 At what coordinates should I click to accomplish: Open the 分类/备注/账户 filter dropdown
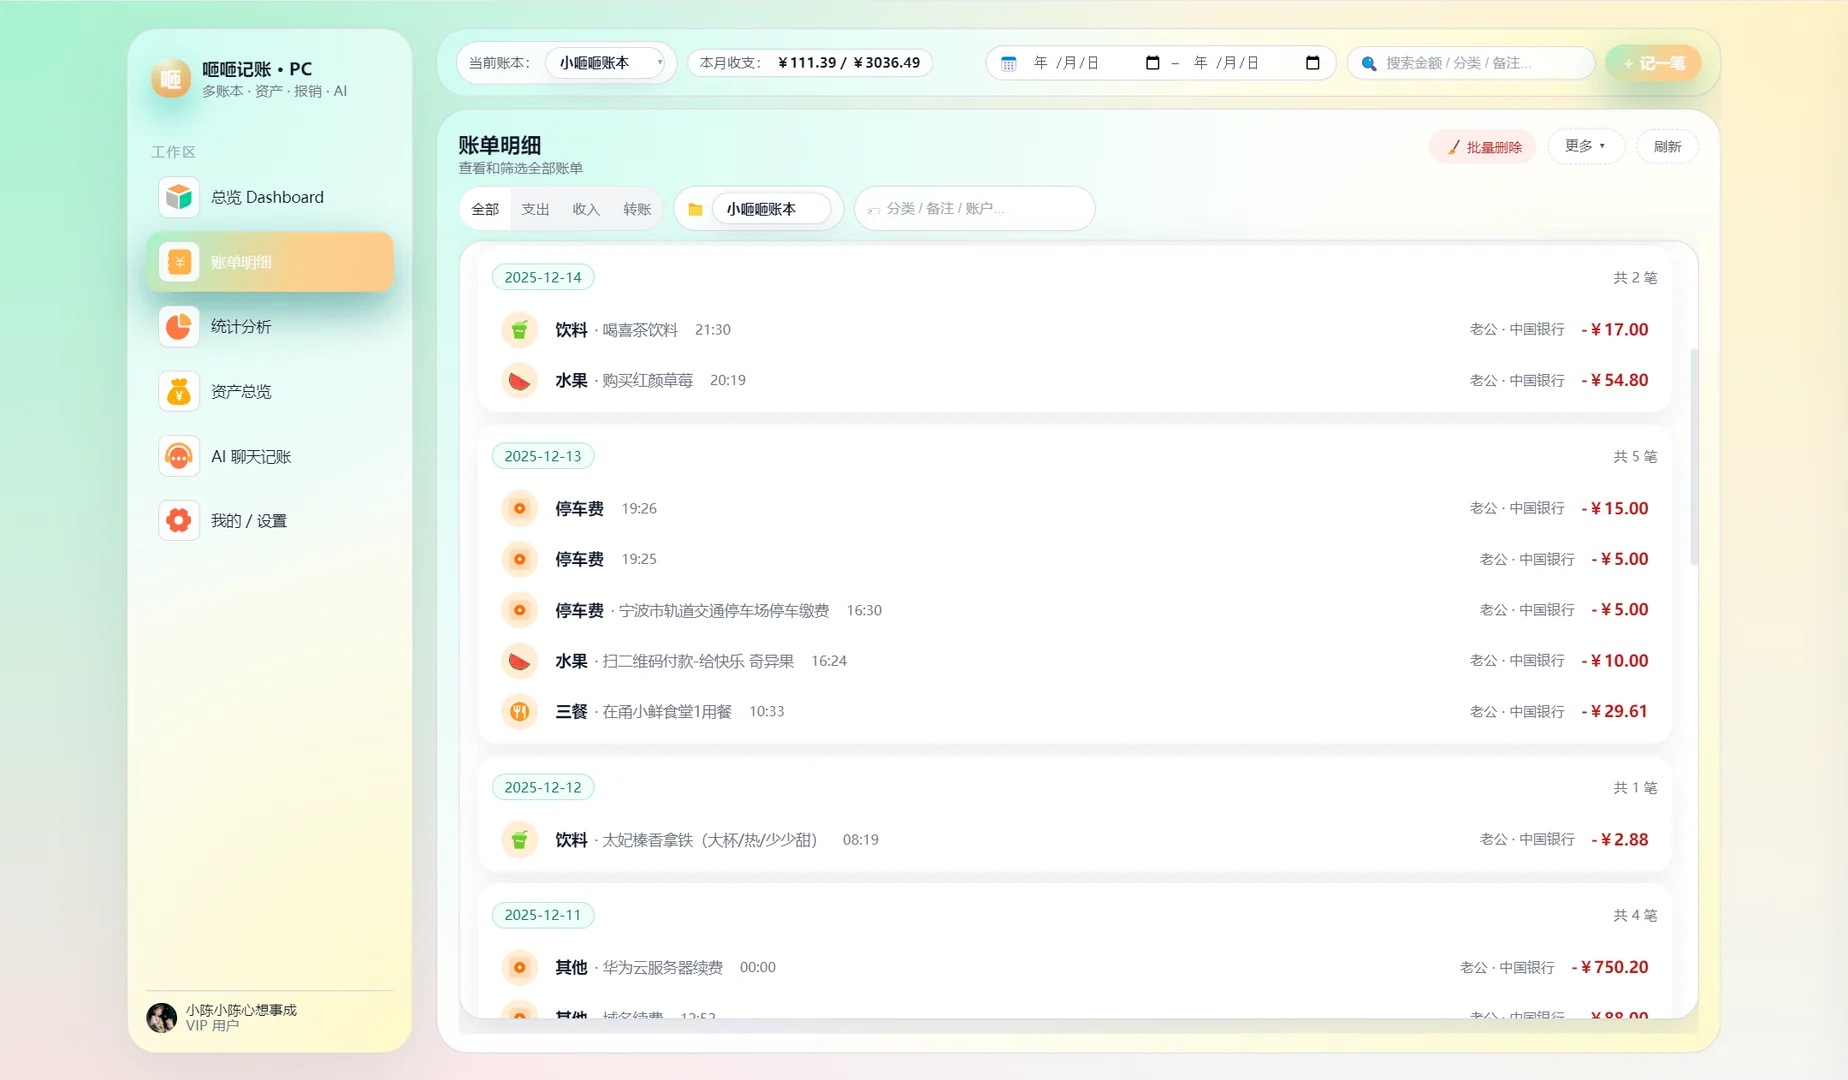tap(973, 208)
